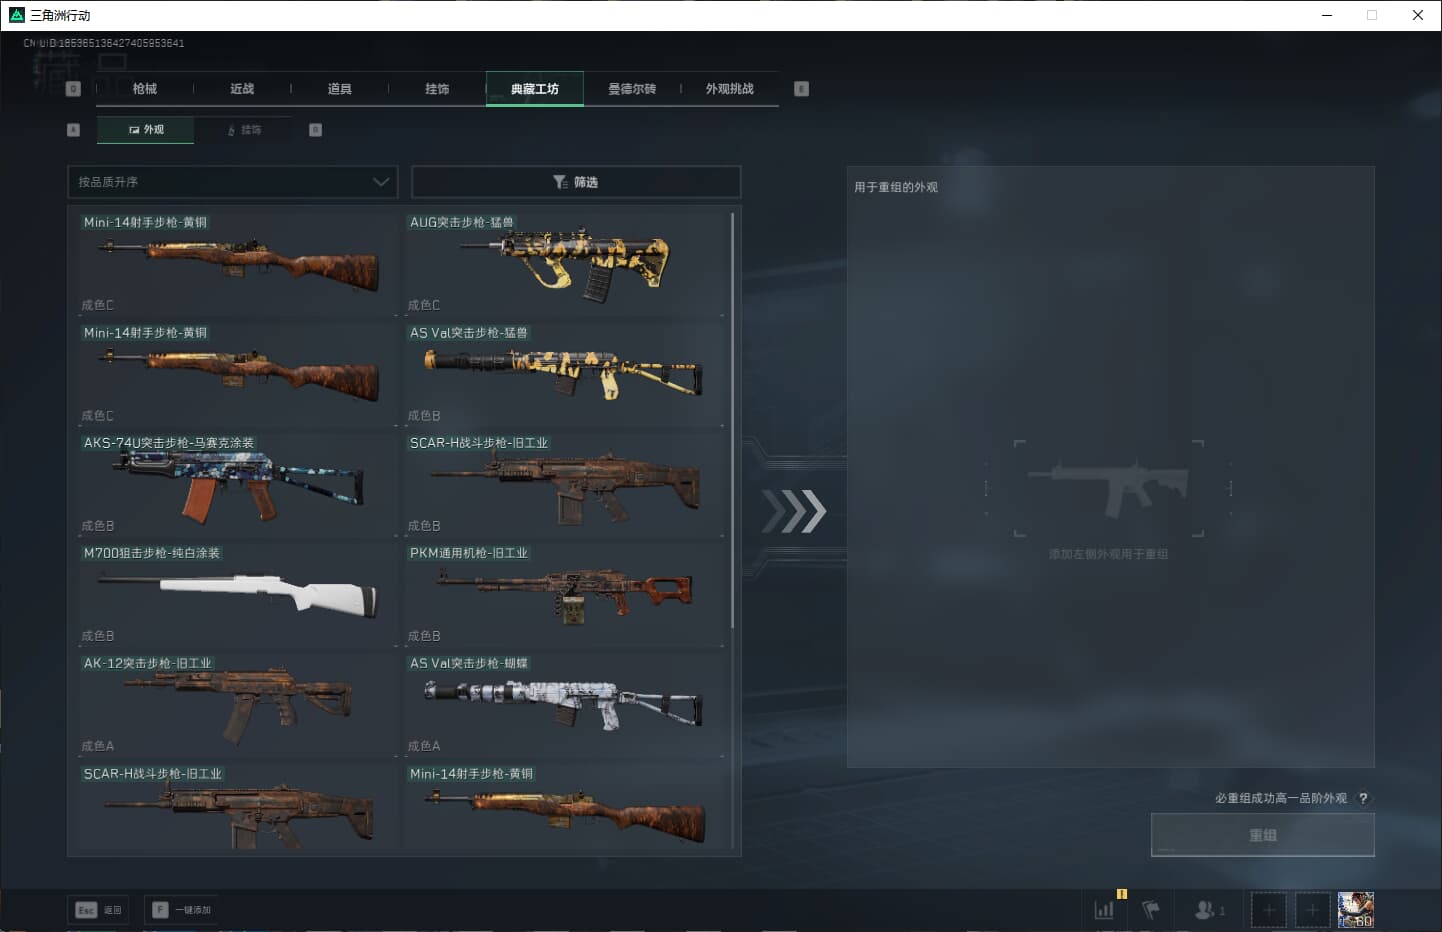This screenshot has width=1442, height=932.
Task: Click the 重组 button
Action: click(x=1263, y=835)
